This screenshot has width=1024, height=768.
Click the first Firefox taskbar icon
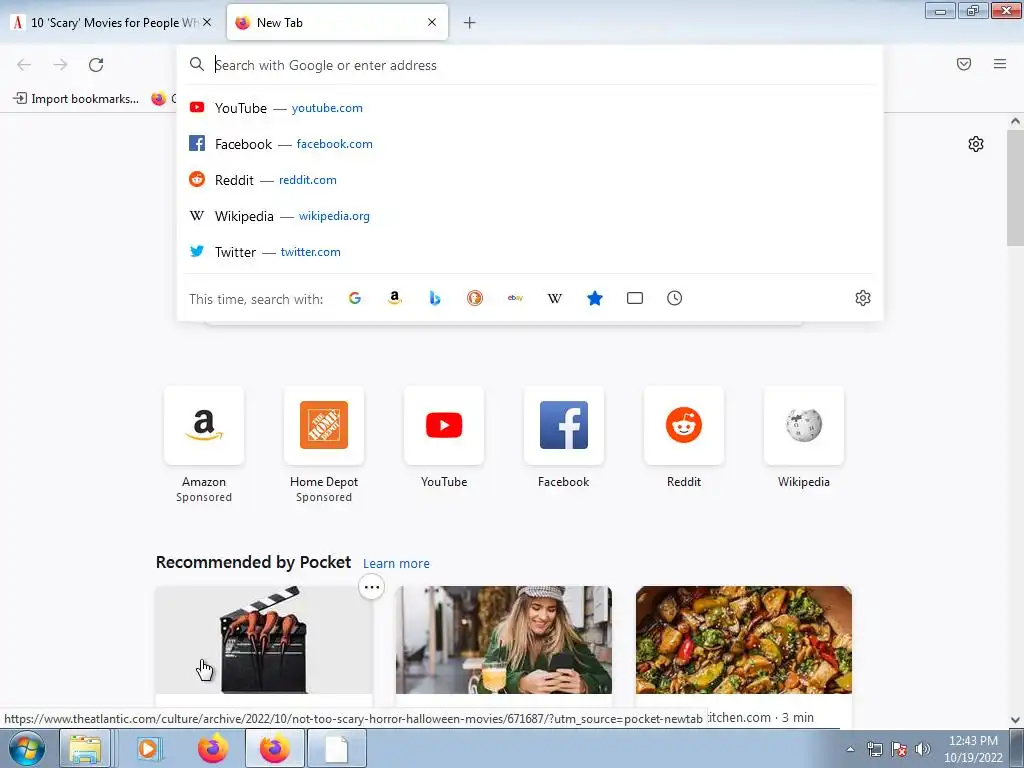coord(213,748)
